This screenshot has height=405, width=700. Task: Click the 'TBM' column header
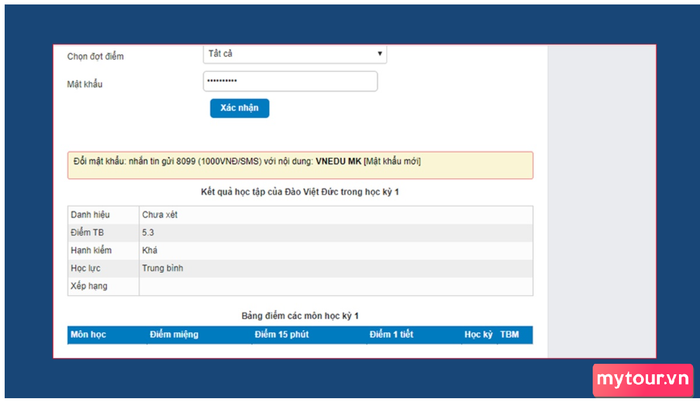pyautogui.click(x=509, y=334)
